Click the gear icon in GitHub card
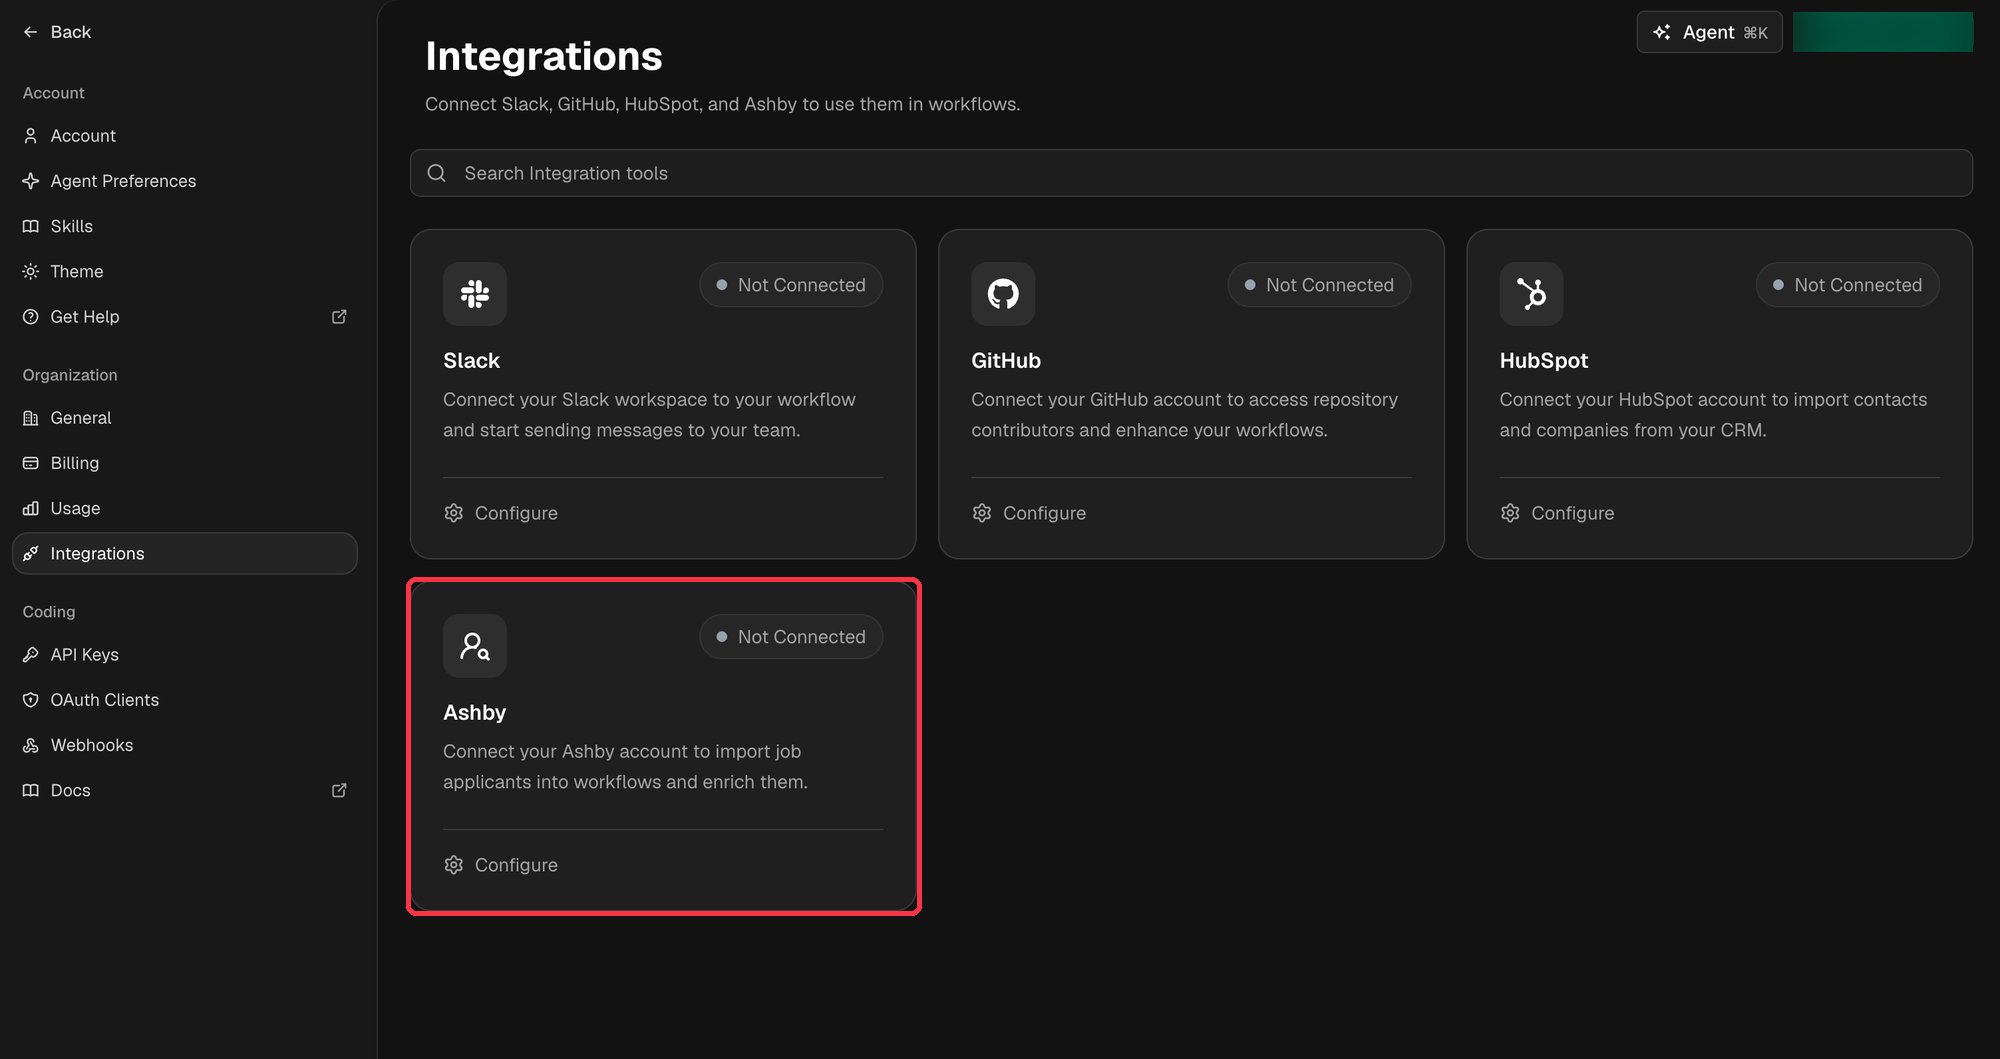This screenshot has width=2000, height=1059. coord(982,513)
